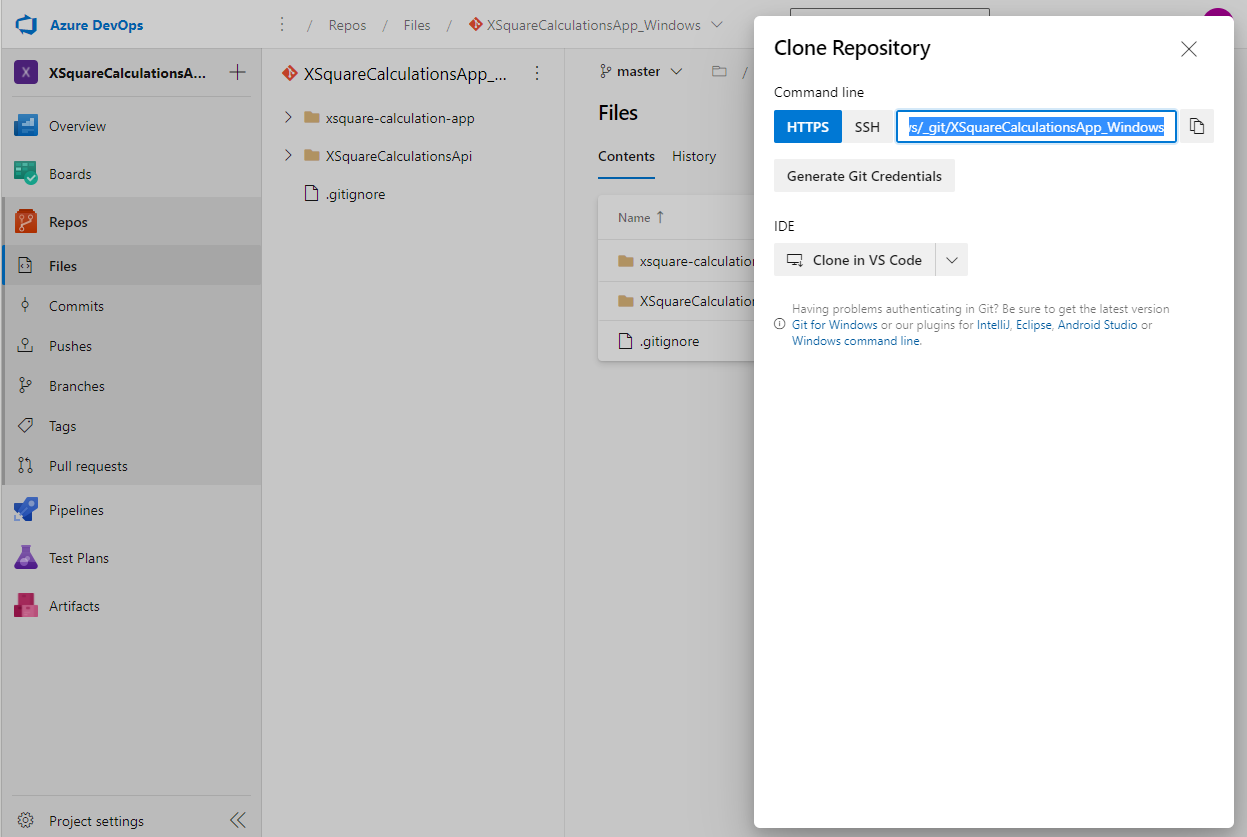Image resolution: width=1247 pixels, height=837 pixels.
Task: Collapse the sidebar with double-chevron icon
Action: 238,821
